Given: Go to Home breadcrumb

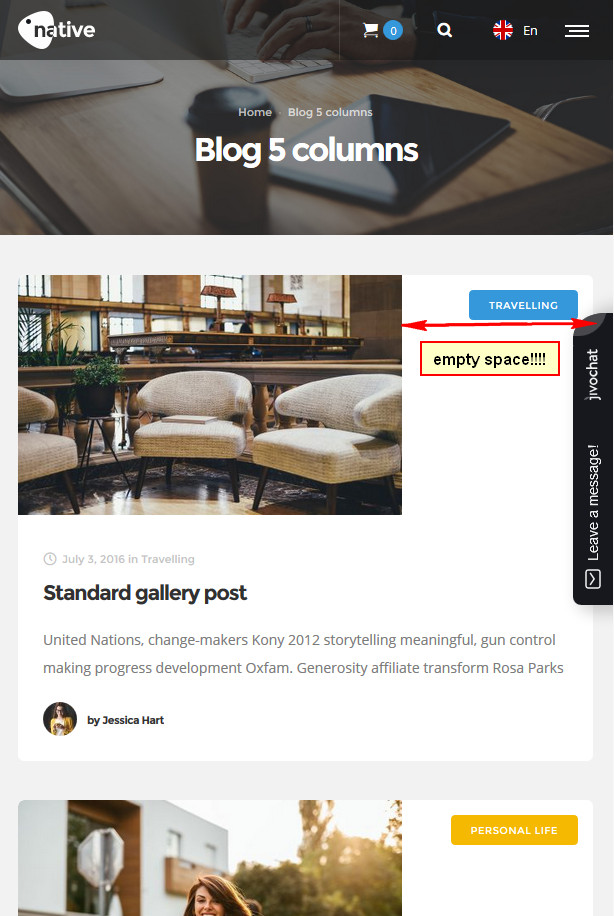Looking at the screenshot, I should pyautogui.click(x=255, y=112).
